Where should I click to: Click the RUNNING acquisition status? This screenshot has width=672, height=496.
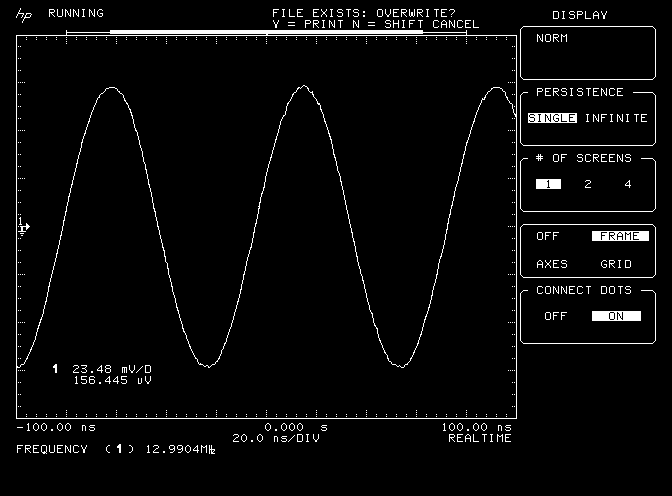(x=75, y=14)
